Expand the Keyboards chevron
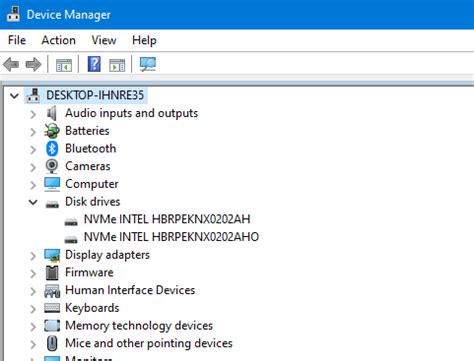 click(x=33, y=309)
